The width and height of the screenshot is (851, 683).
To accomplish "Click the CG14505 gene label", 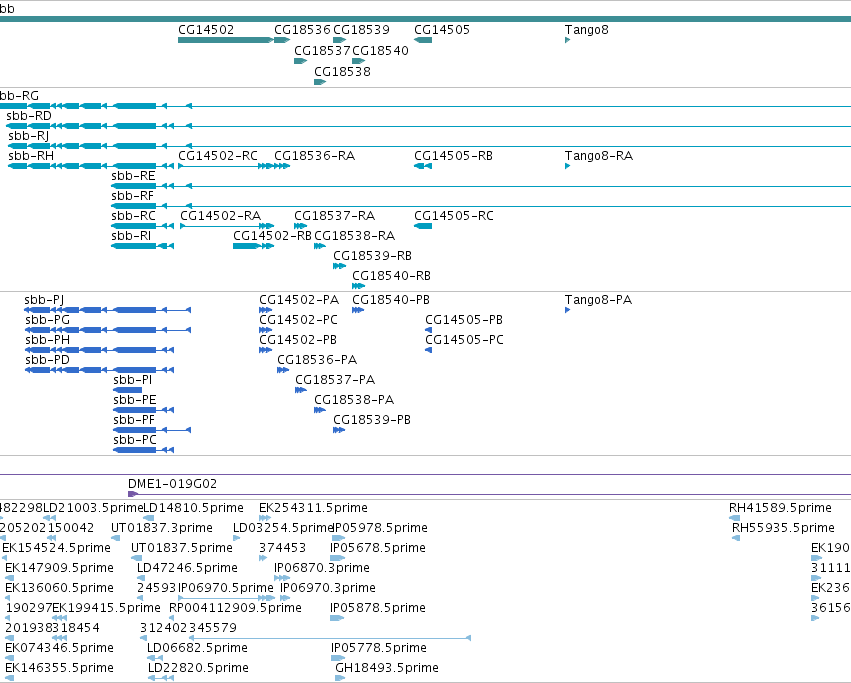I will click(x=442, y=30).
